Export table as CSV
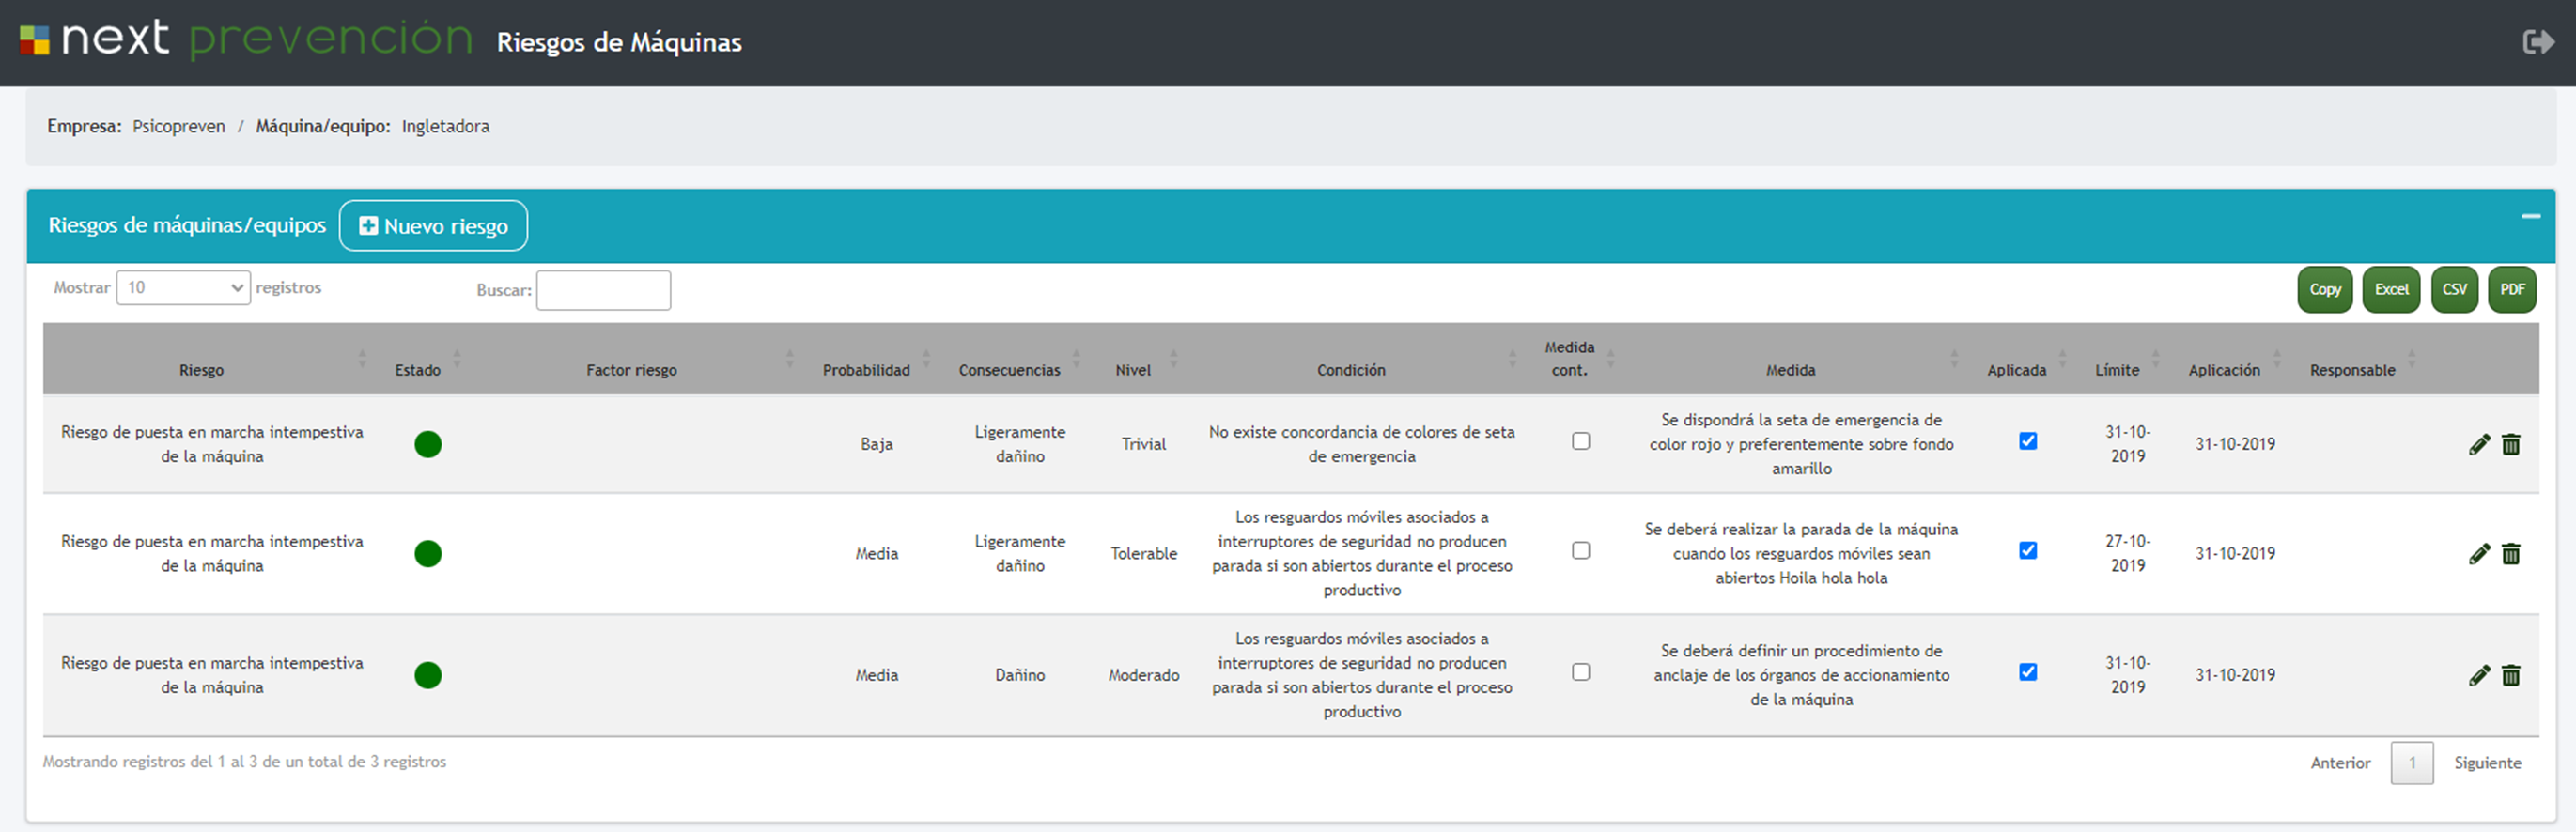The image size is (2576, 832). coord(2454,290)
